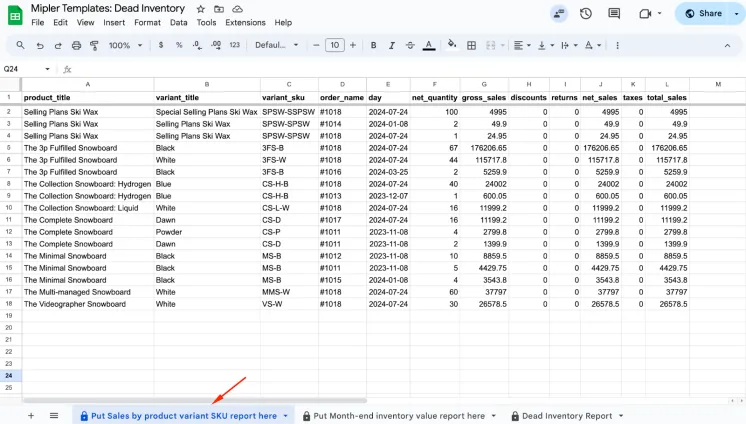Click the Share button
This screenshot has width=746, height=424.
point(703,13)
